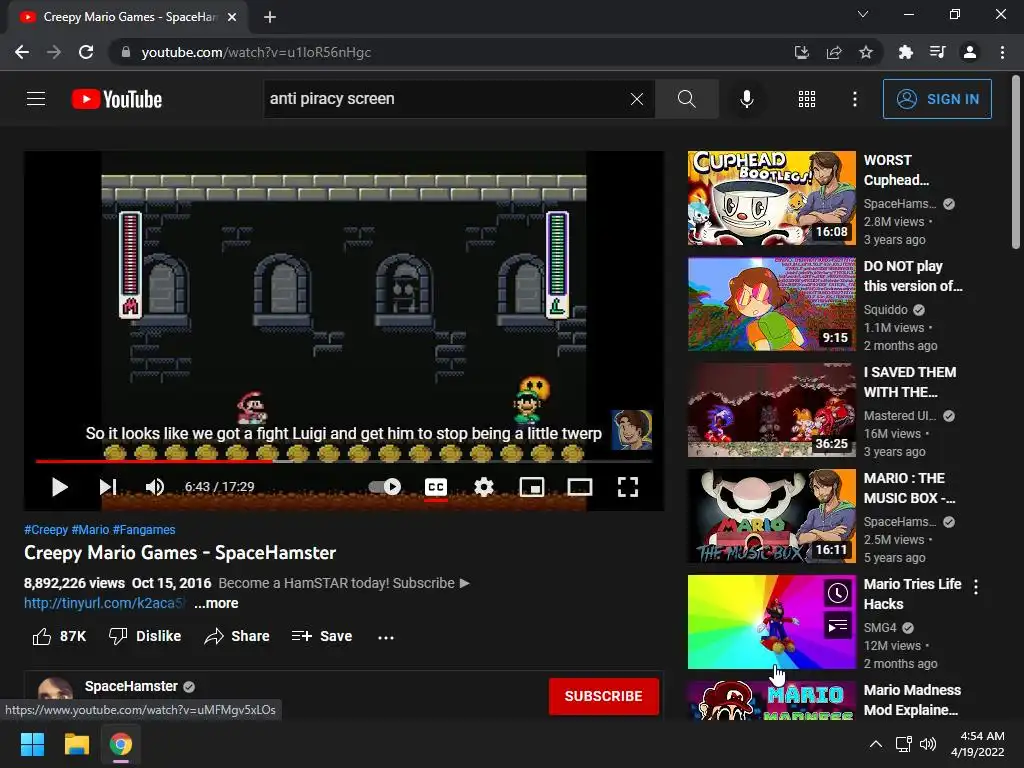Open the Mario Madness Mod Explained title
The image size is (1024, 768).
[x=912, y=700]
